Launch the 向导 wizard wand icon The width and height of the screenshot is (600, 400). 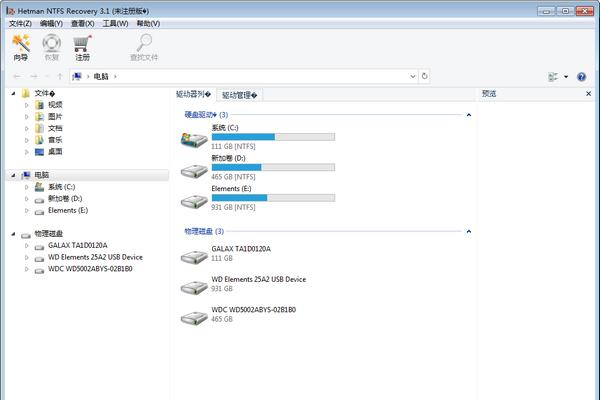(x=21, y=43)
